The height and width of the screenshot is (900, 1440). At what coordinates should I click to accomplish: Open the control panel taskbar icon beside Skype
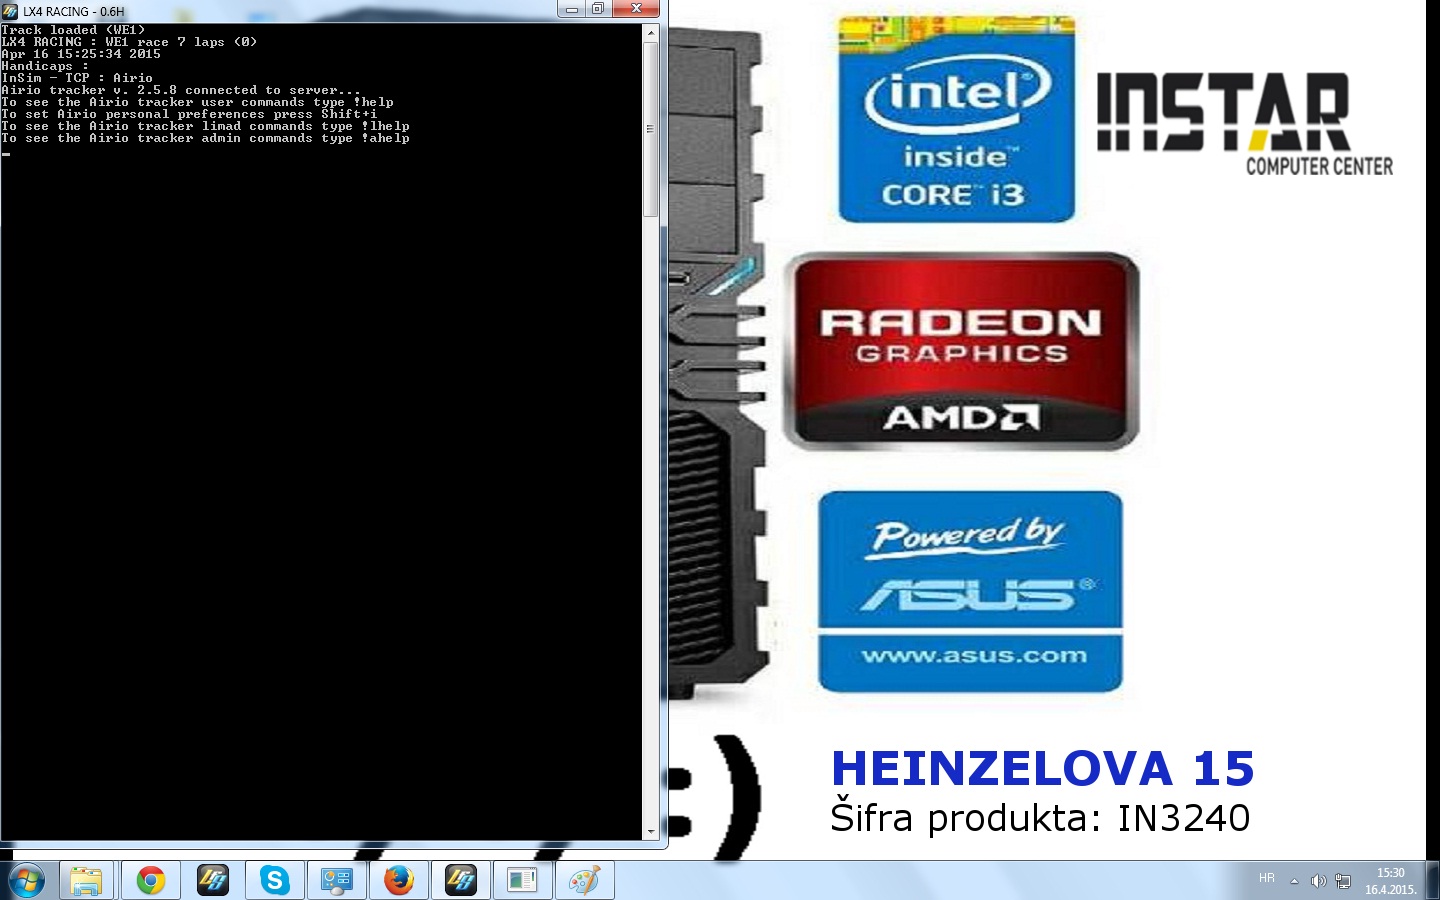[337, 881]
